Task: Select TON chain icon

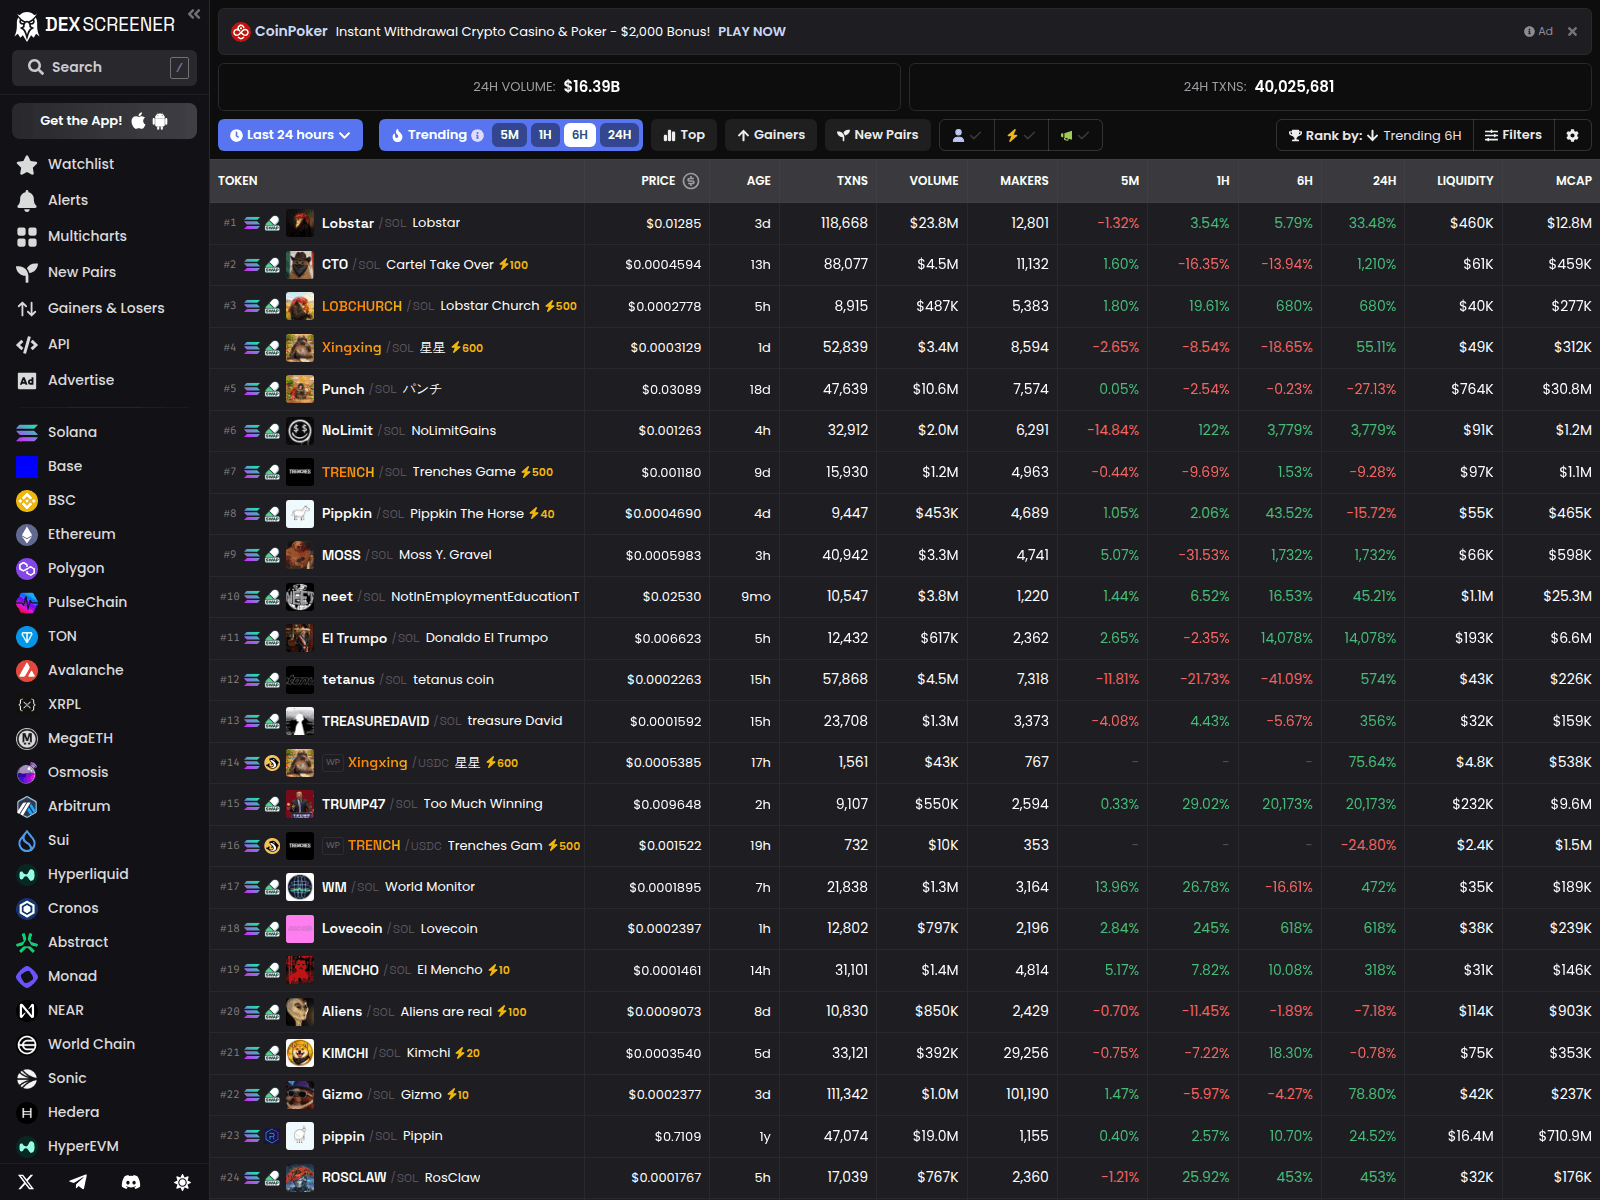Action: [27, 636]
